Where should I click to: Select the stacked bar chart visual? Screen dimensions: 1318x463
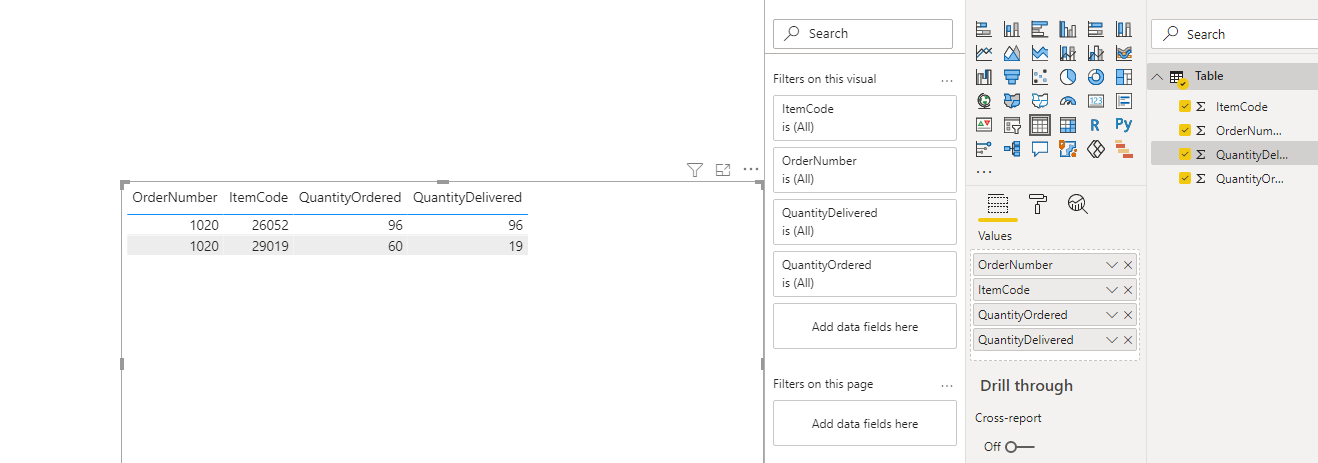[984, 29]
